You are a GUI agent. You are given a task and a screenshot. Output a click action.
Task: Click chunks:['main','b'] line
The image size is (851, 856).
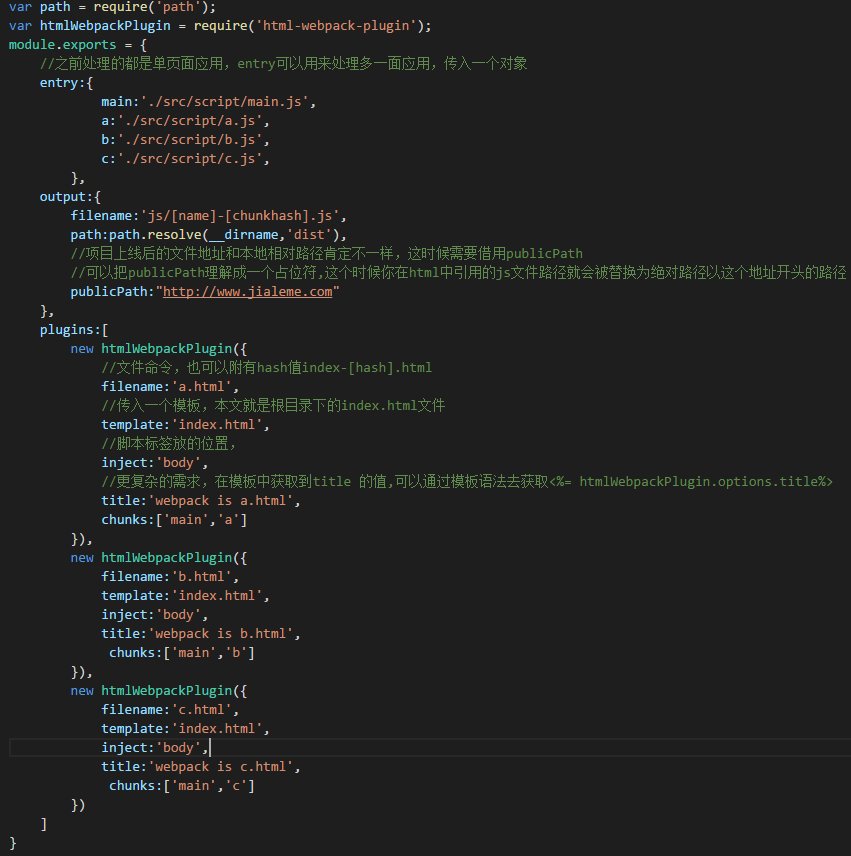[x=181, y=652]
